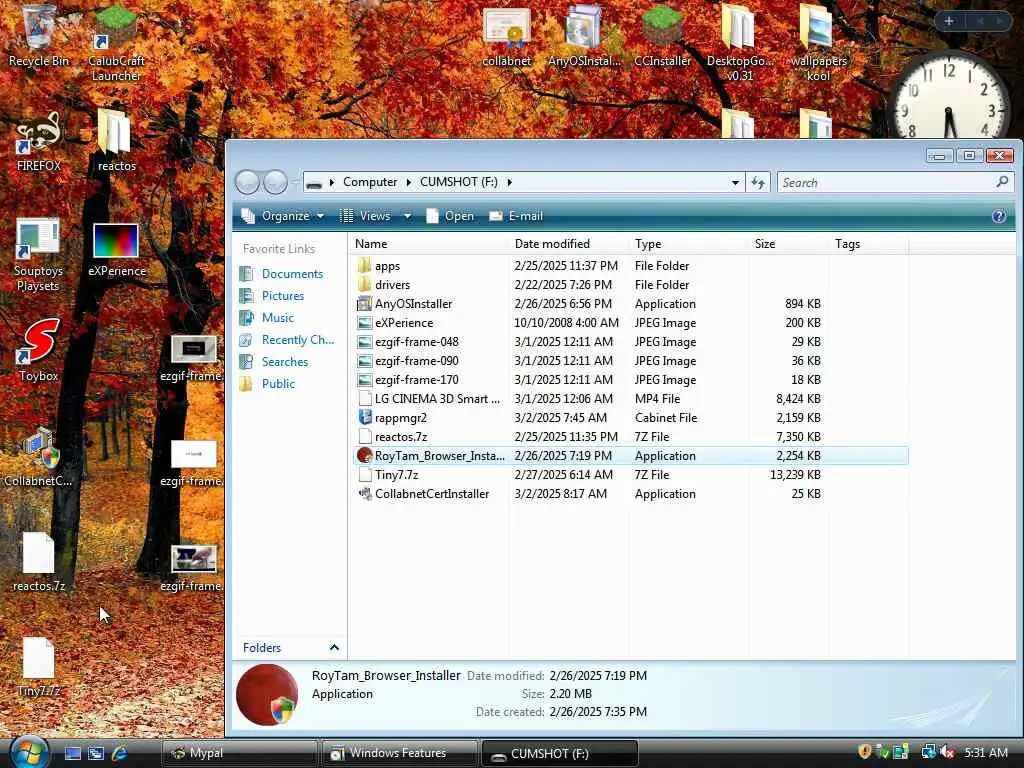Select AnyOSInstal... desktop icon
The image size is (1024, 768).
coord(584,36)
